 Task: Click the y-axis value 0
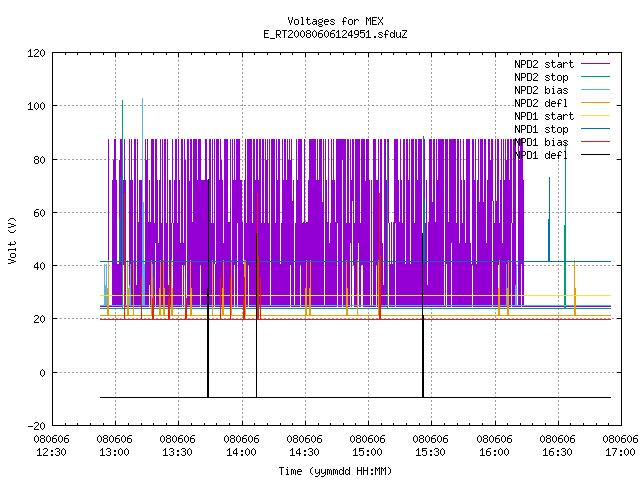click(x=42, y=373)
